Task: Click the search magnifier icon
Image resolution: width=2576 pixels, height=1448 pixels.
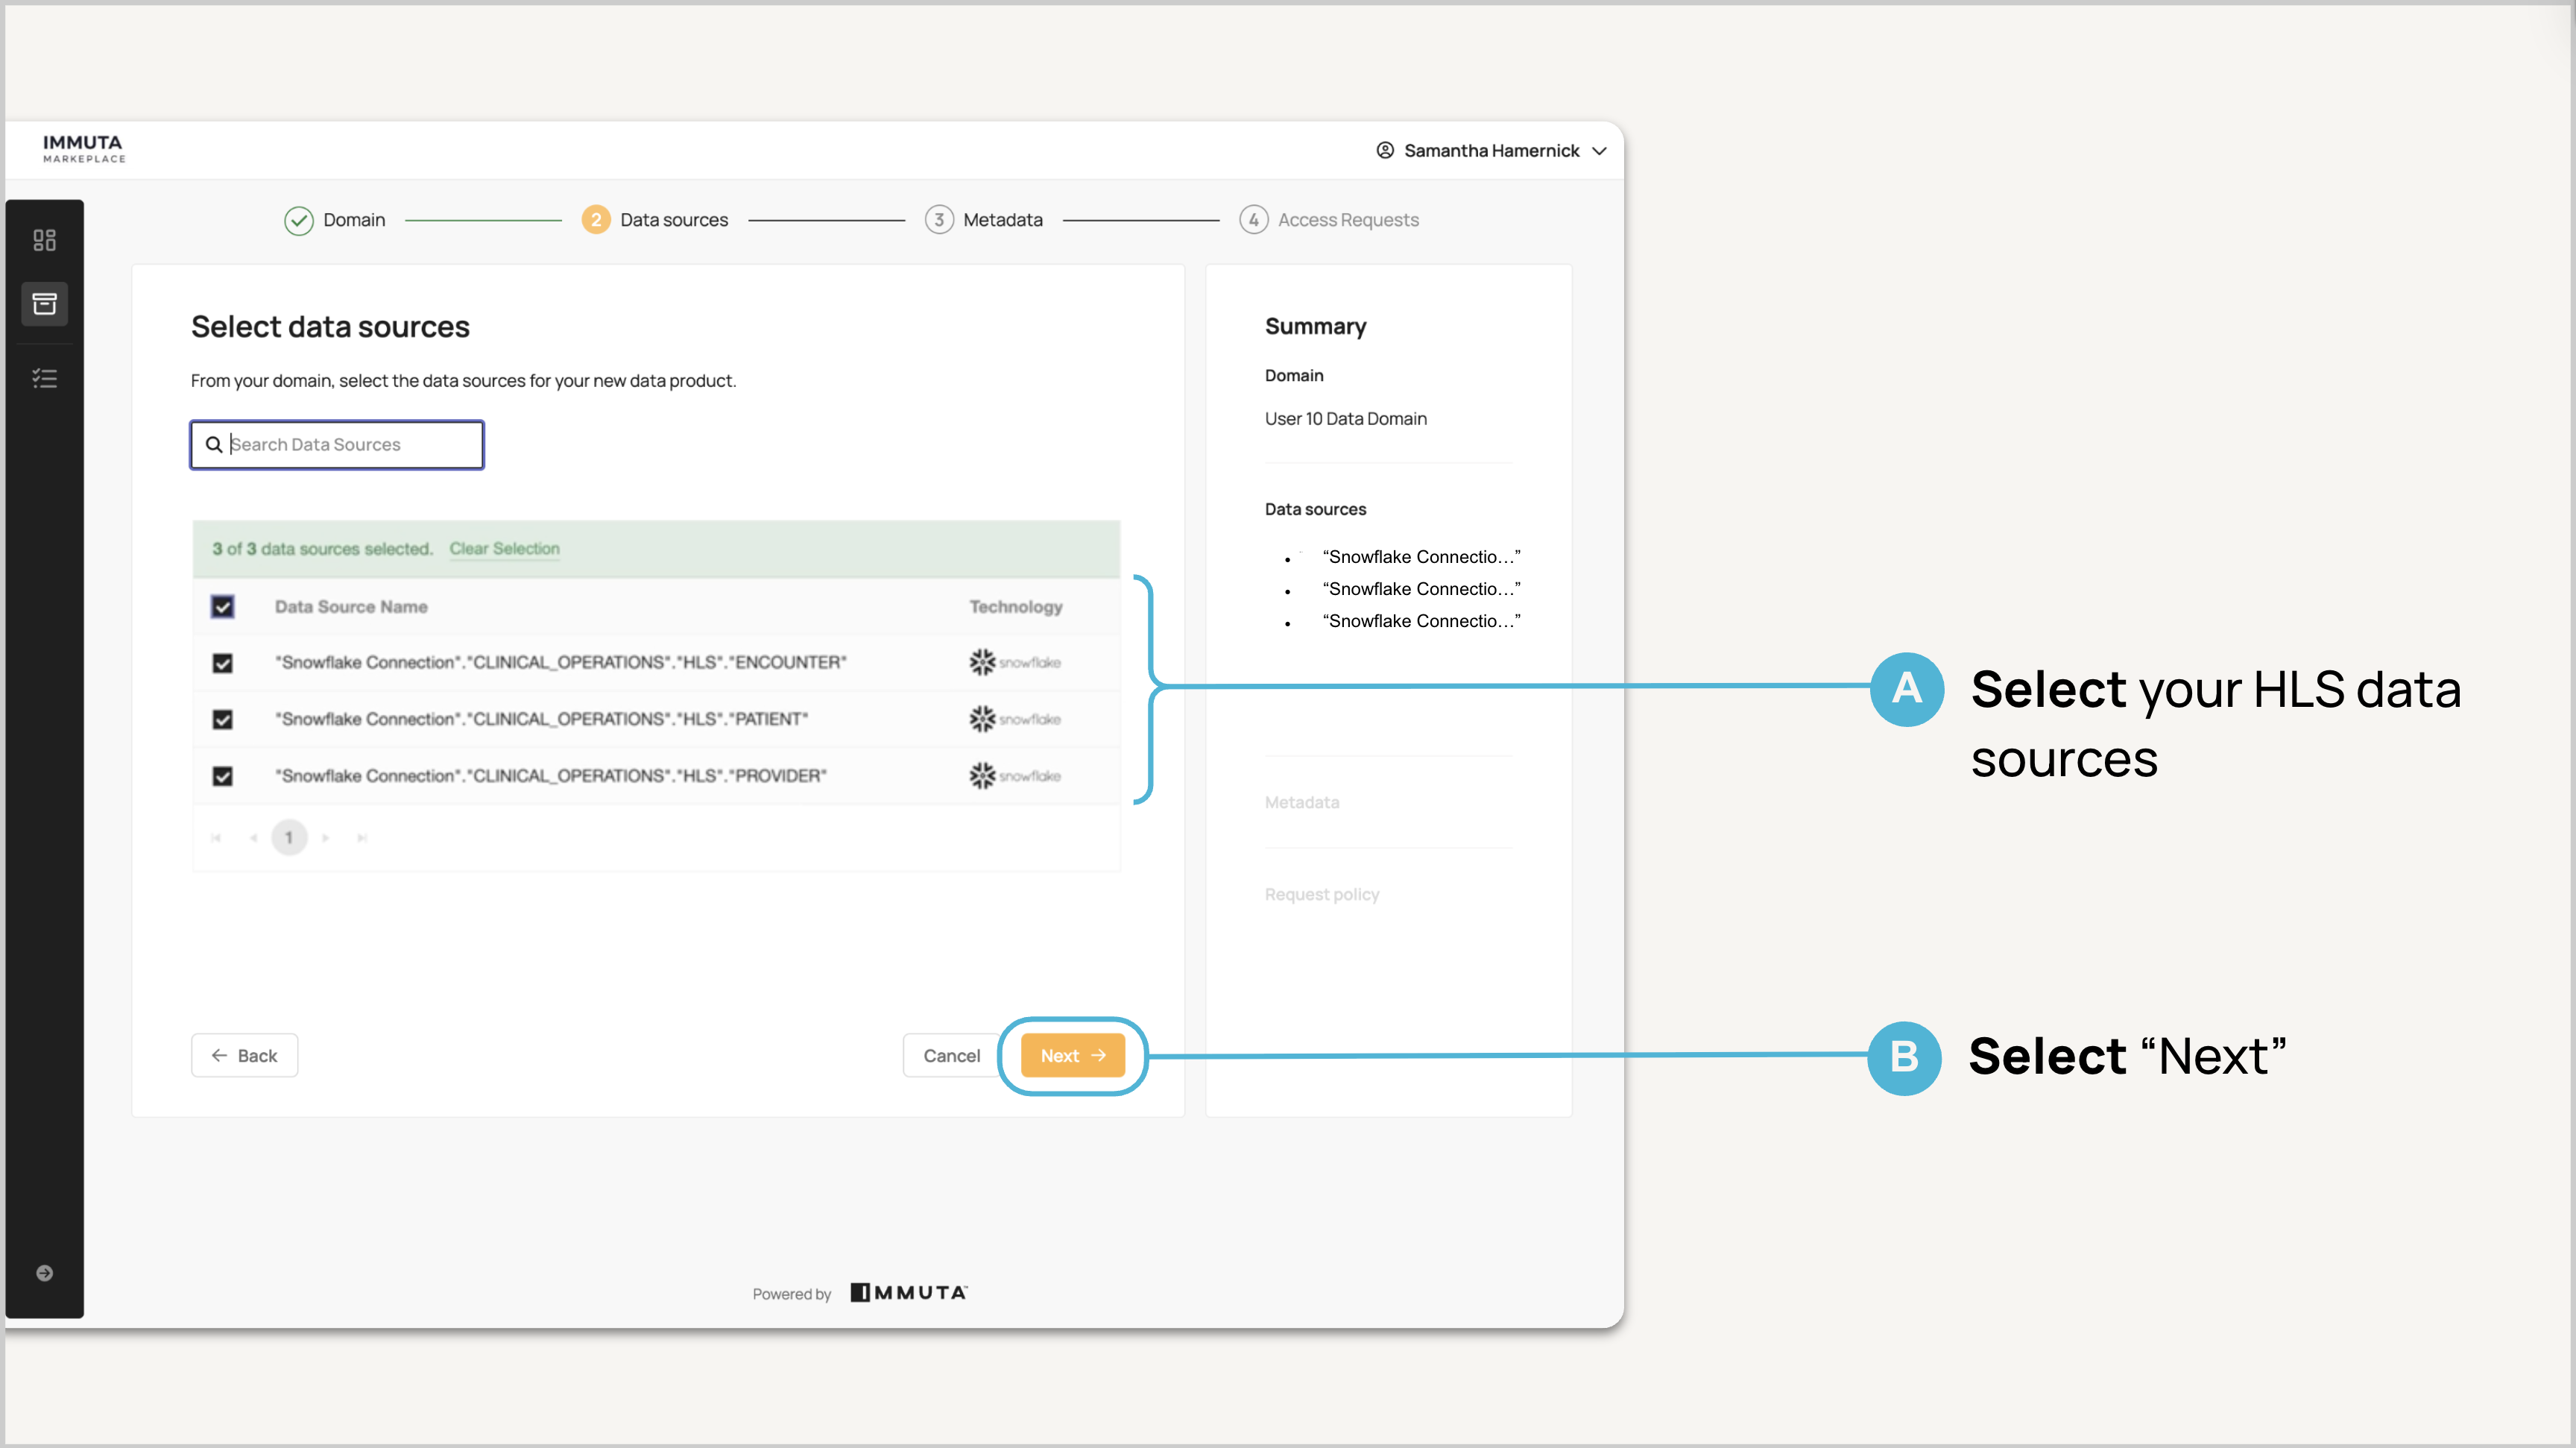Action: 214,445
